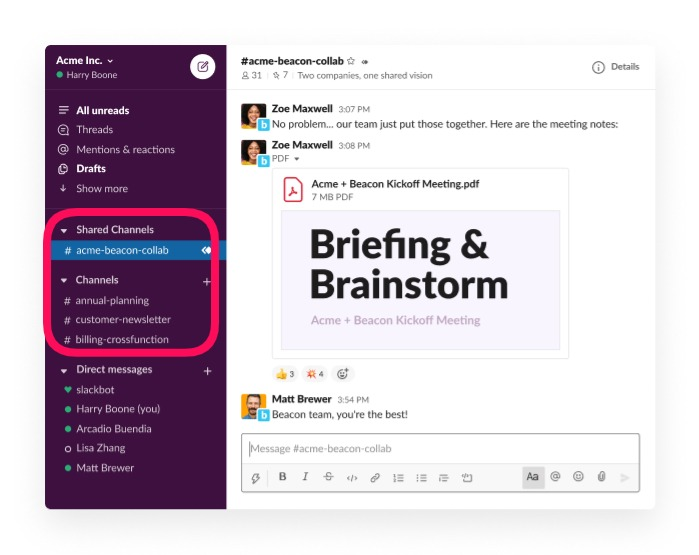Click the channel topic 'Two companies, one shared vision'
The image size is (699, 555).
click(x=365, y=75)
